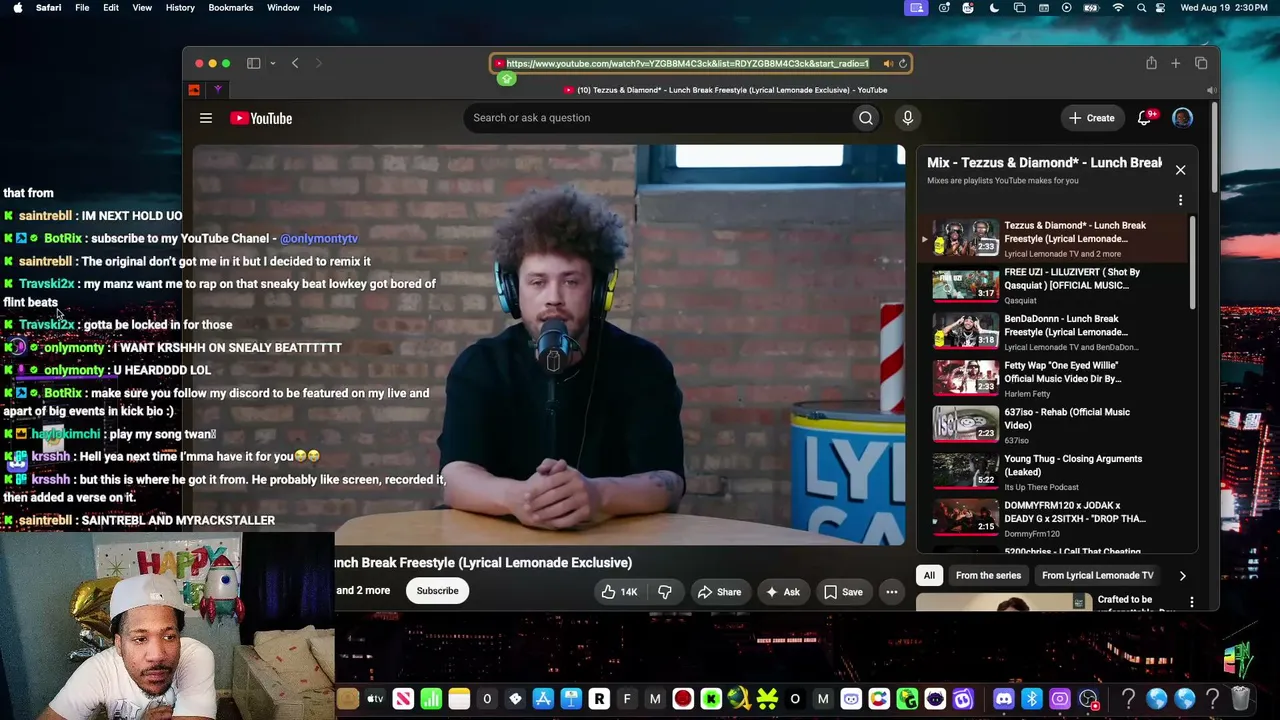Open the purple Y pinned tab
This screenshot has height=720, width=1280.
(218, 90)
